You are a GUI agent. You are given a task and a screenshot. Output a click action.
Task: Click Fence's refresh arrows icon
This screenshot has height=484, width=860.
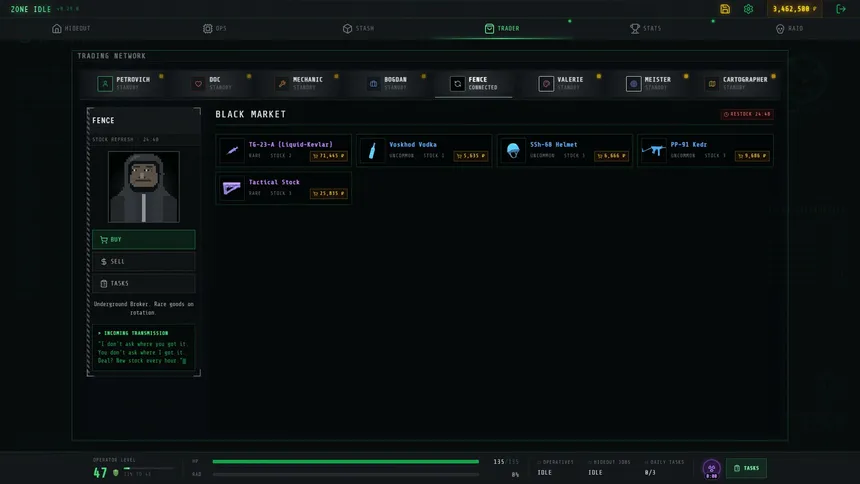(457, 84)
